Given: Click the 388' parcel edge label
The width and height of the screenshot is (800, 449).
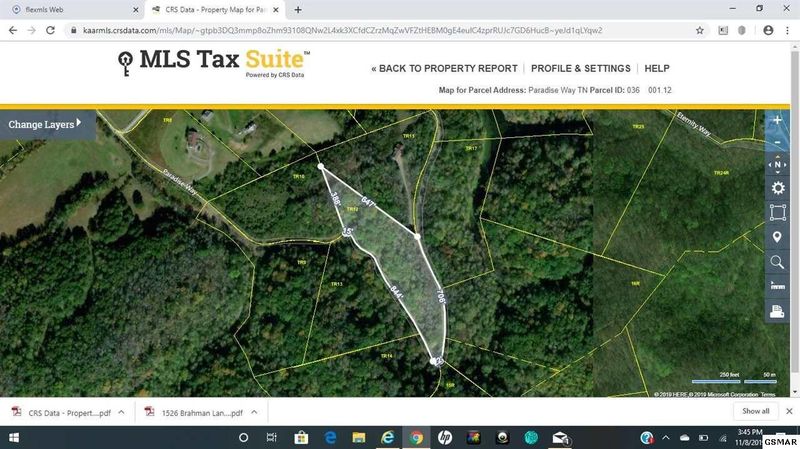Looking at the screenshot, I should [x=335, y=198].
